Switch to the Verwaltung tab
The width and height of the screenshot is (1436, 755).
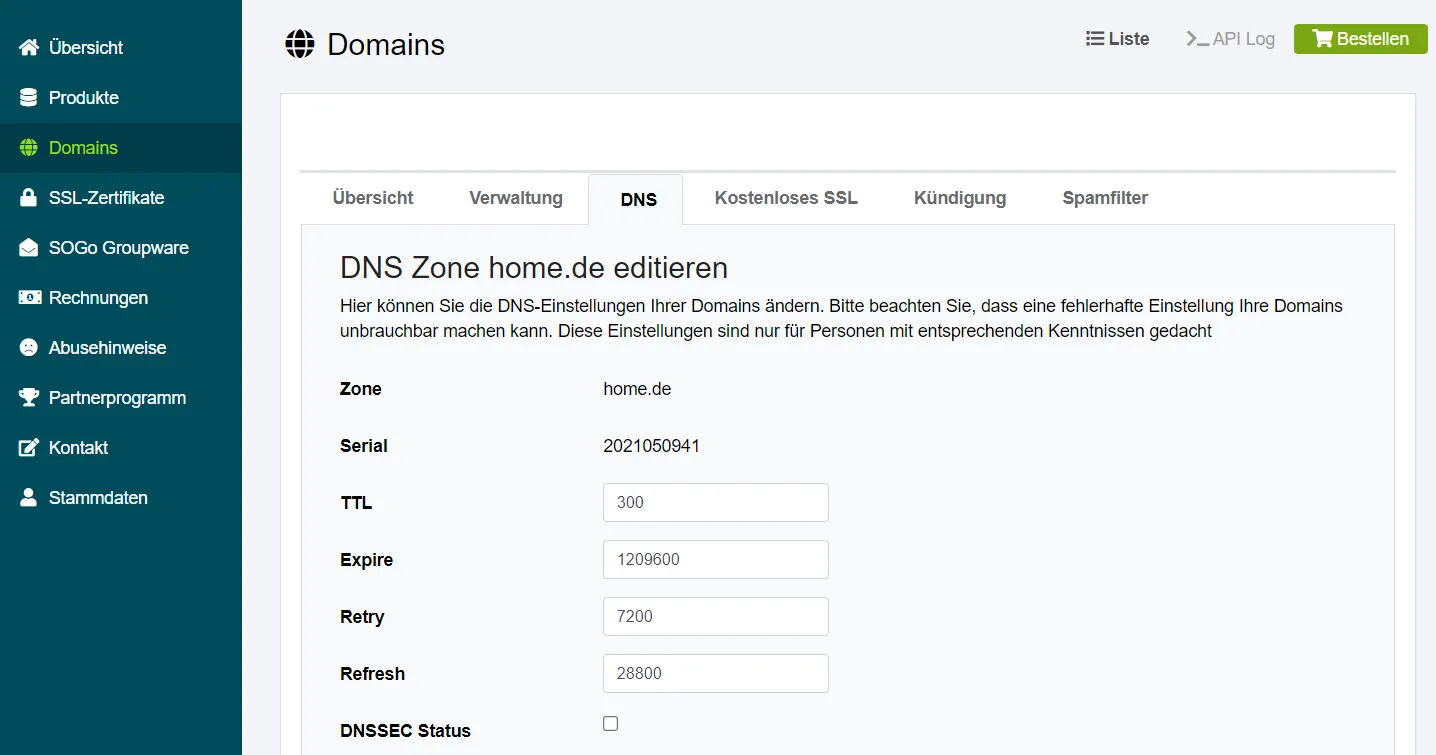(516, 198)
